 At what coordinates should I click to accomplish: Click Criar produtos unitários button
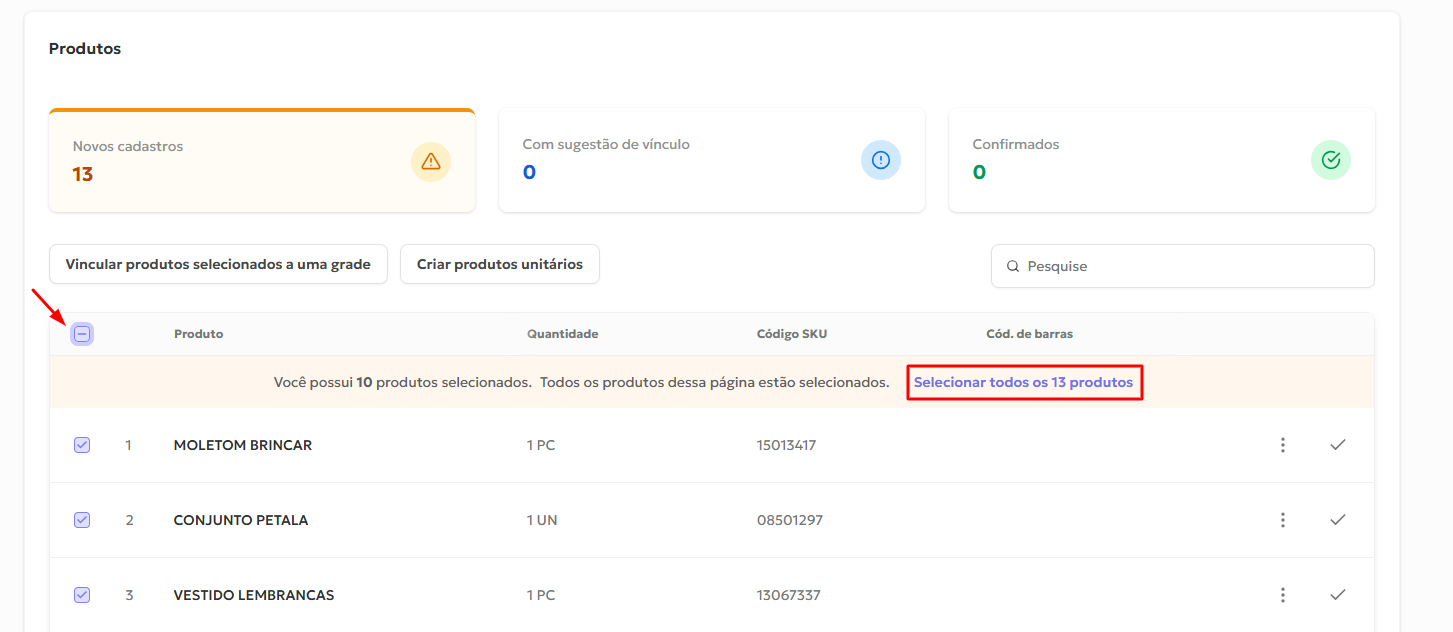point(499,265)
